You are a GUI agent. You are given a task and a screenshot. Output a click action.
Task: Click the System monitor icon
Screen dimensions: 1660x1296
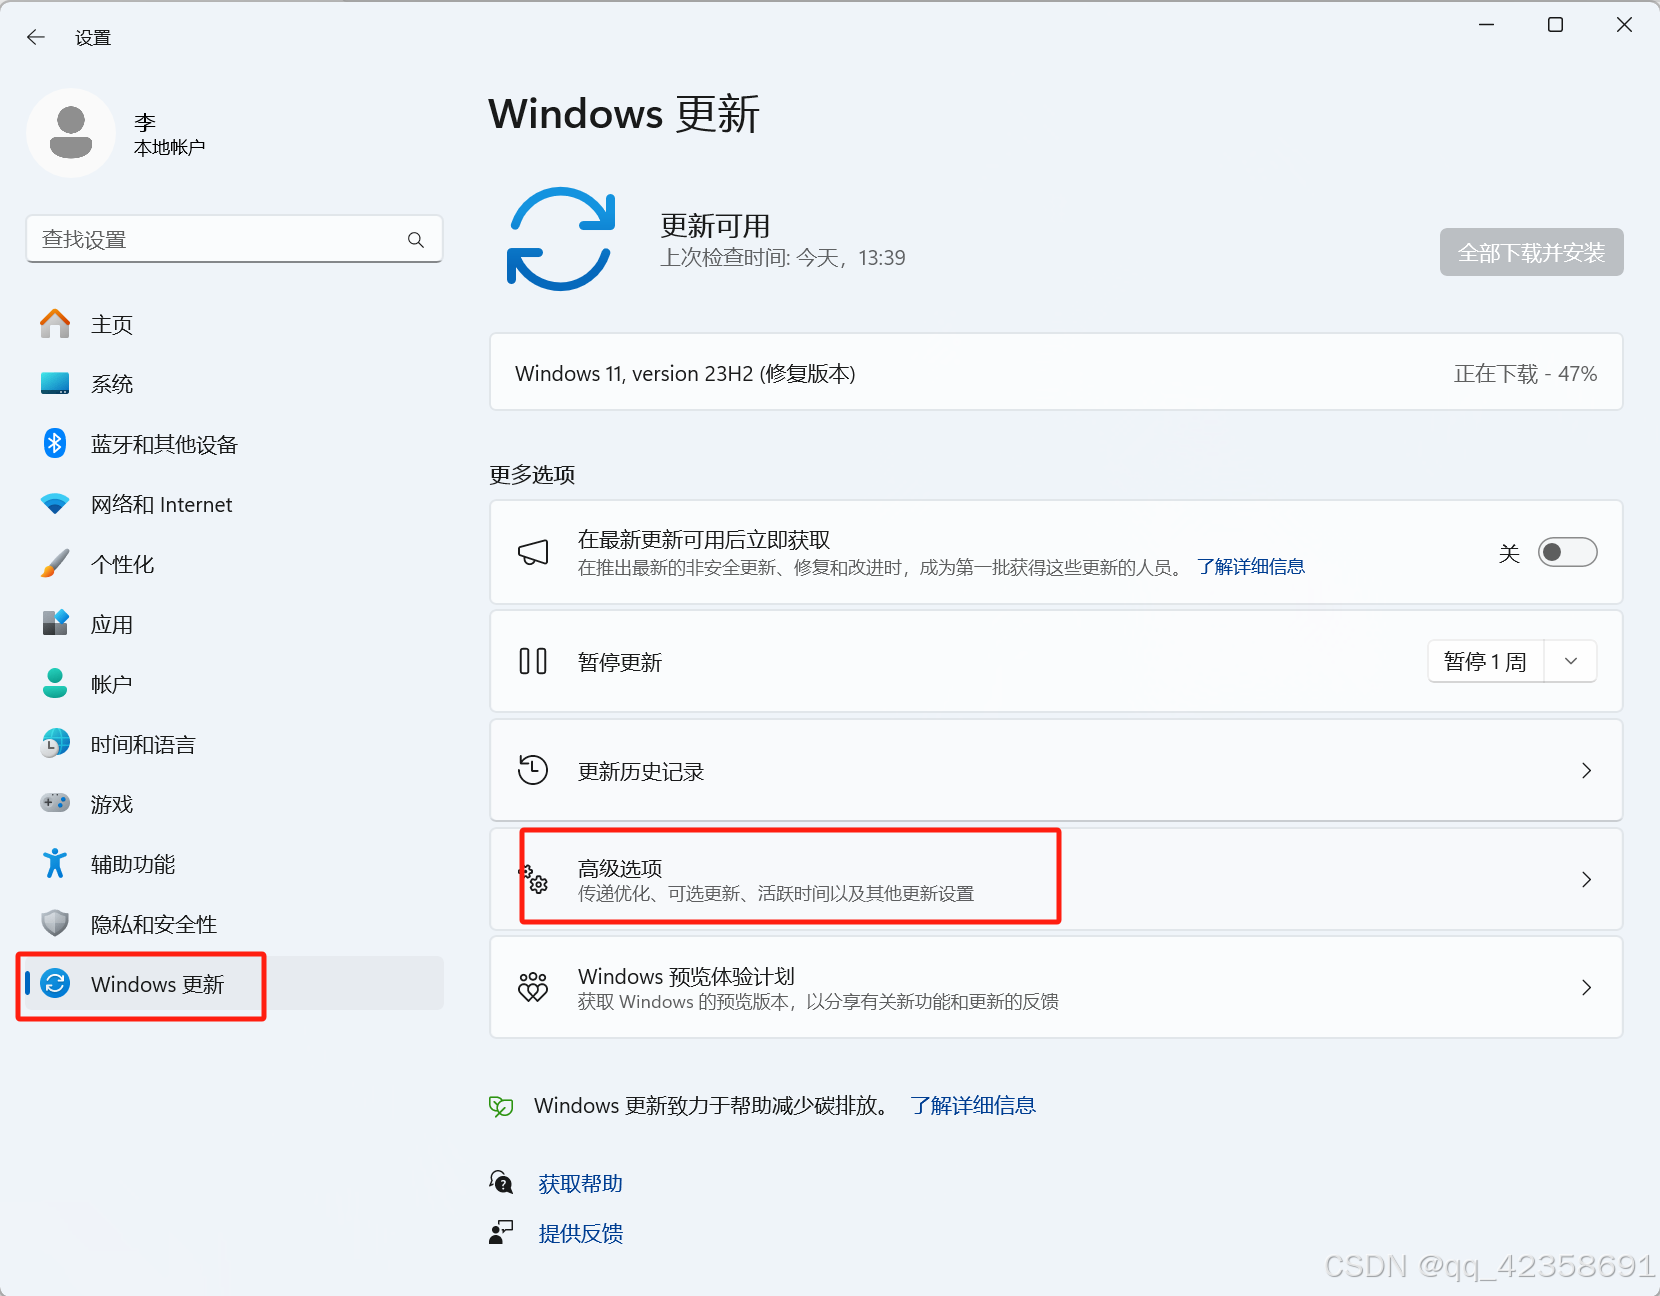coord(55,384)
